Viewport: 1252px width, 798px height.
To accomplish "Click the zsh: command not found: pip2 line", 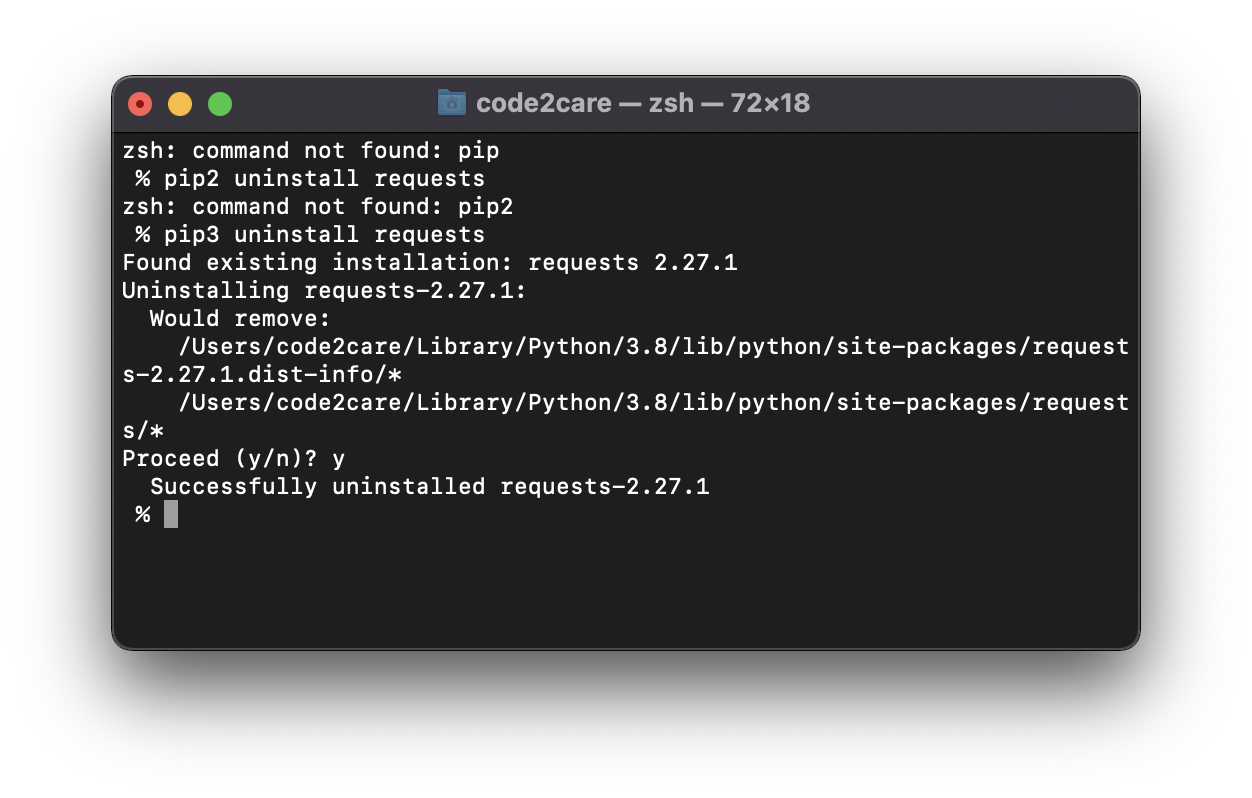I will 320,206.
